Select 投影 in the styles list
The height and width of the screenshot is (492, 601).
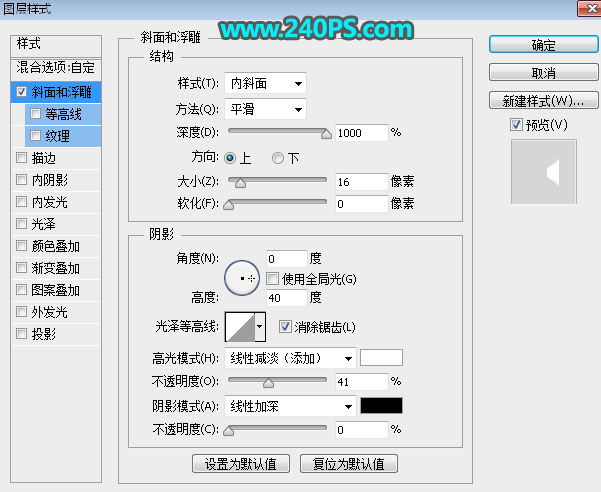[x=43, y=334]
